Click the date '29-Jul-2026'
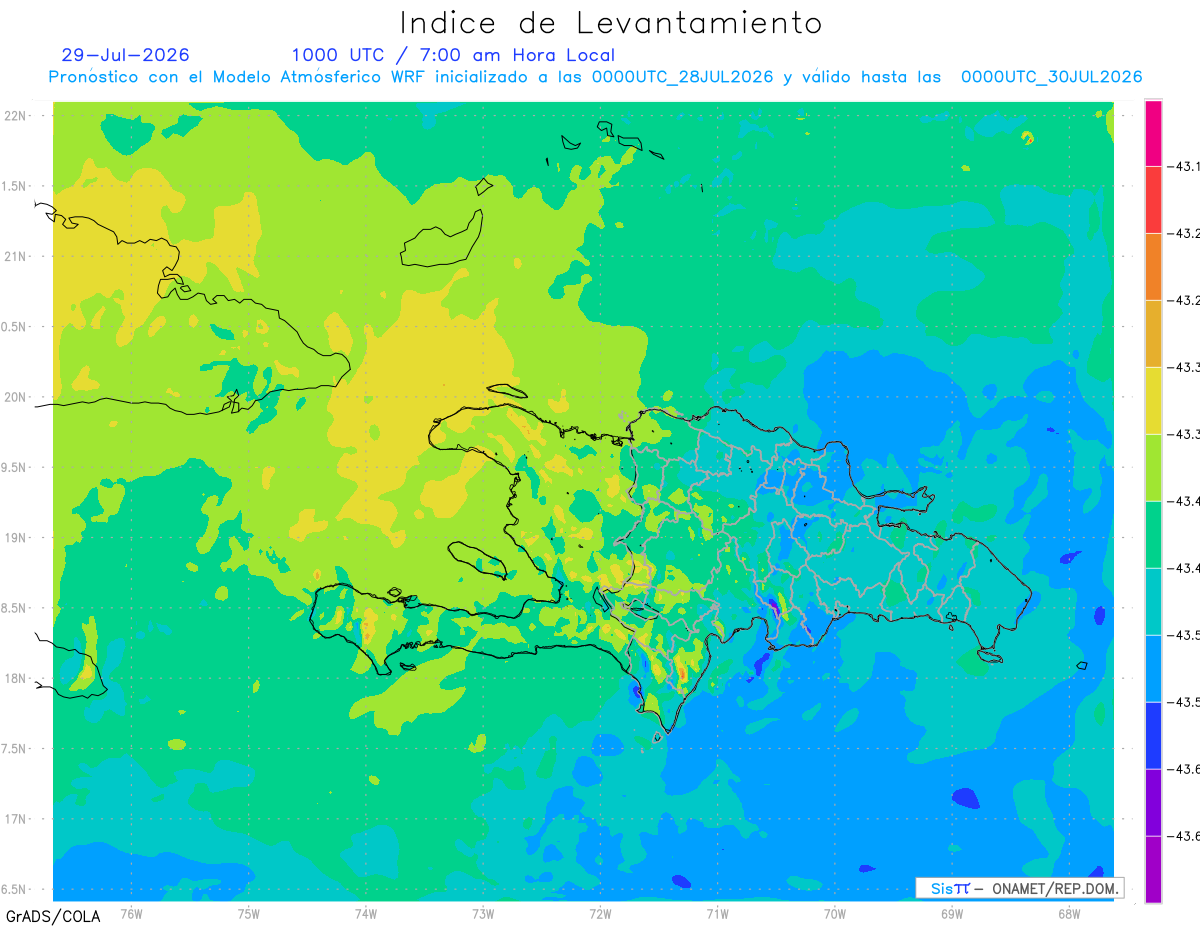This screenshot has width=1200, height=927. point(125,55)
